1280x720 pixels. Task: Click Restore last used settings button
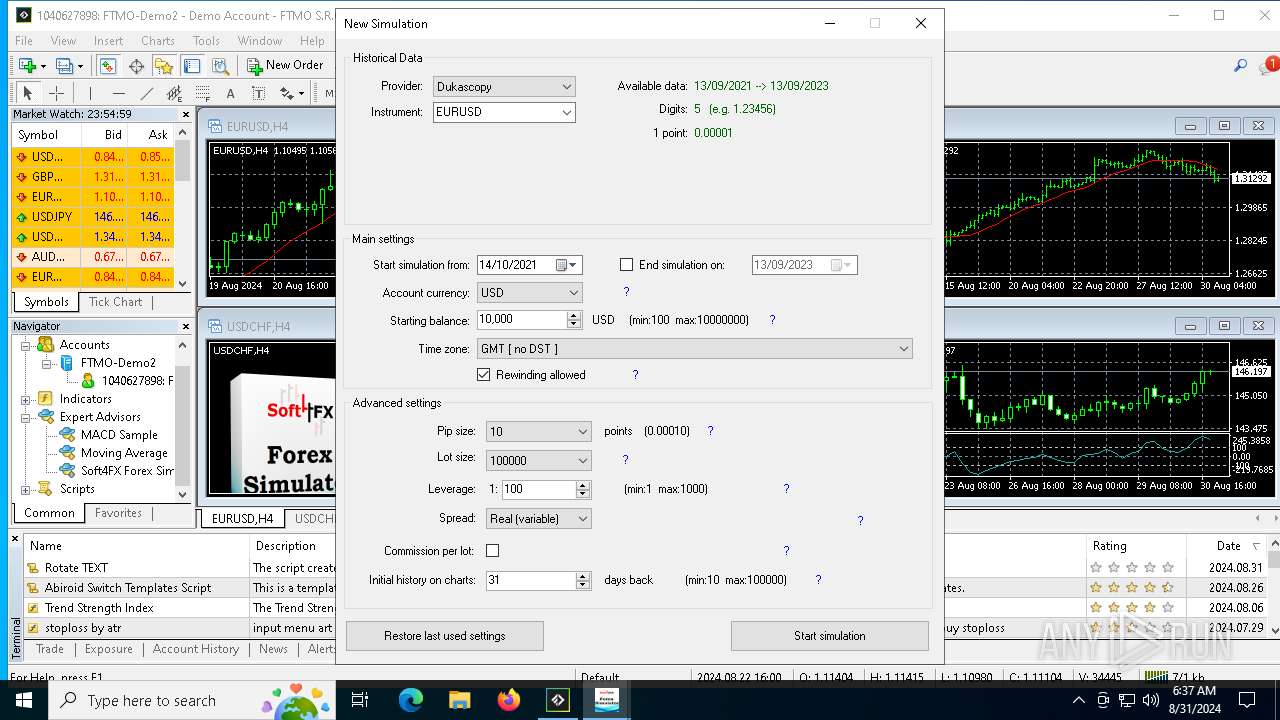click(x=445, y=636)
